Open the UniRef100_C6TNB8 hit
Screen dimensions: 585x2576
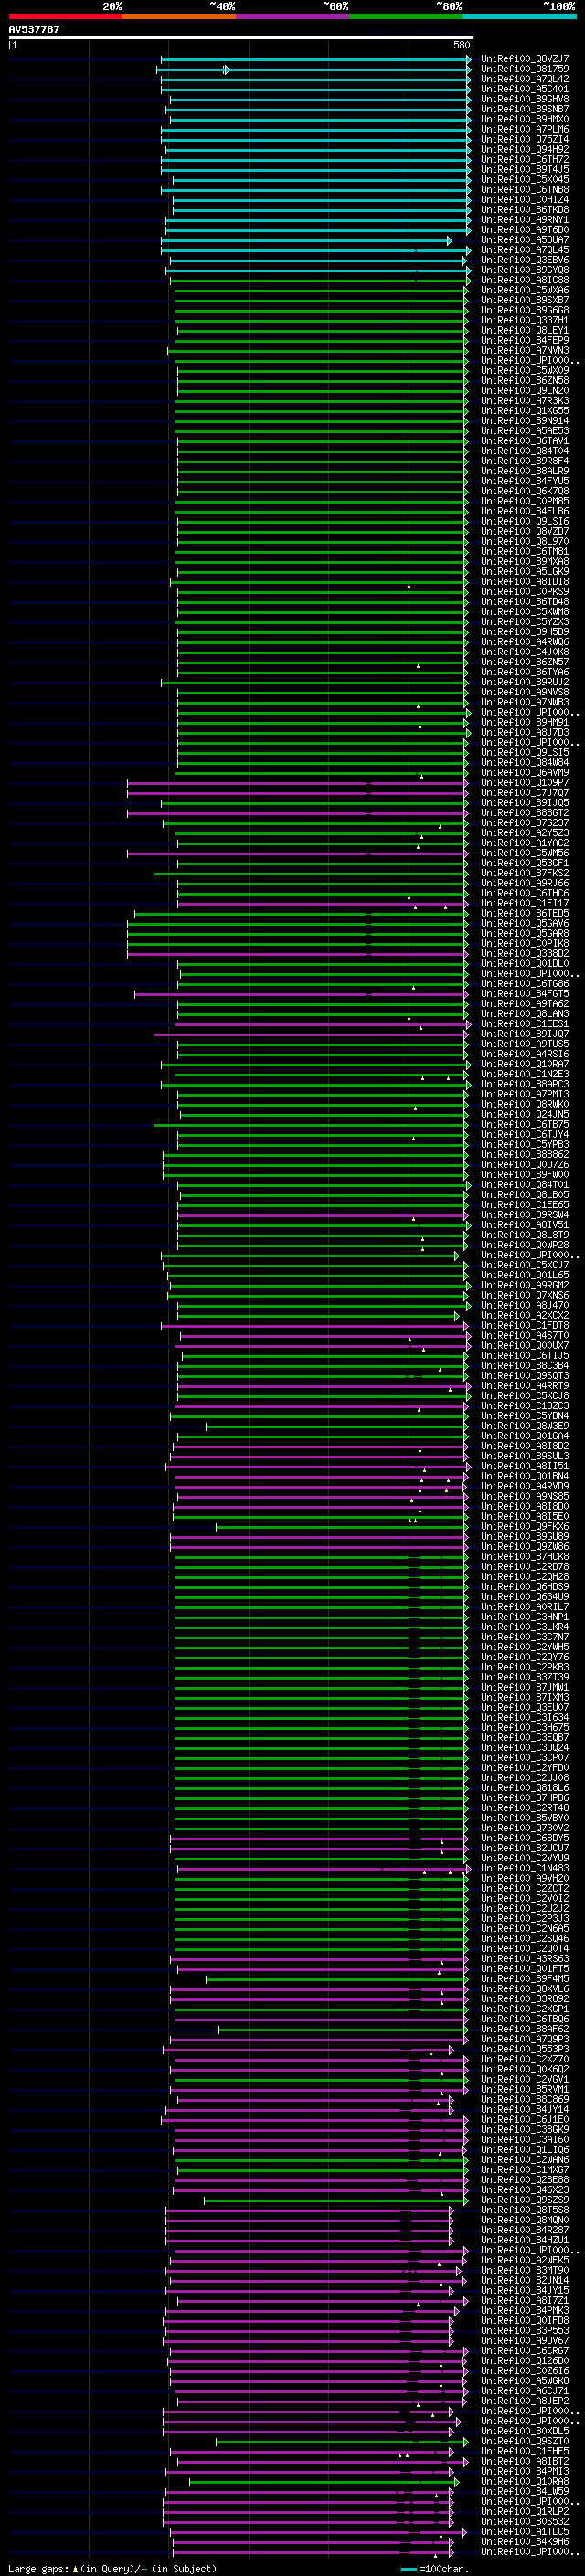tap(524, 189)
